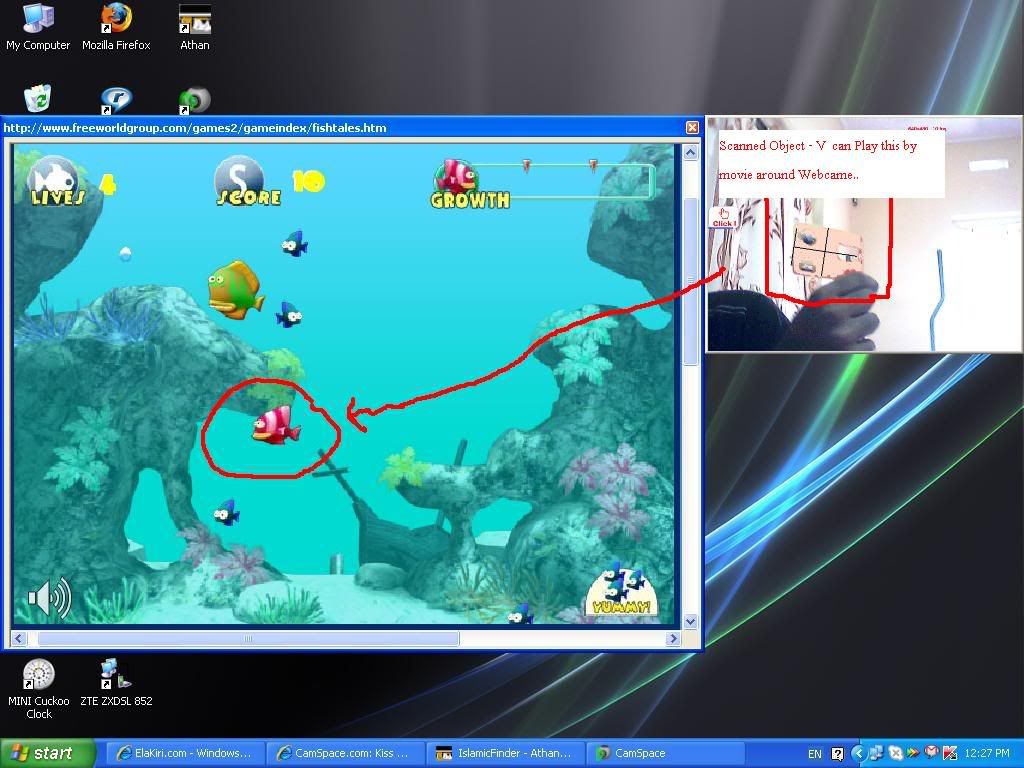This screenshot has width=1024, height=768.
Task: Select the RealPlayer desktop shortcut
Action: point(116,100)
